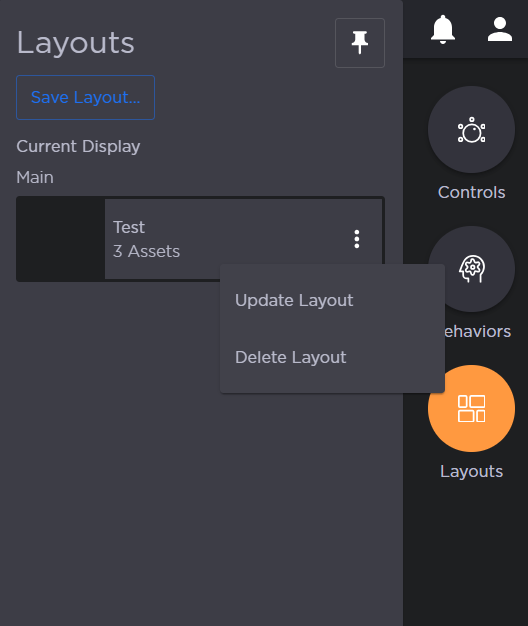Click the "Main" display label
Viewport: 528px width, 626px height.
click(35, 177)
